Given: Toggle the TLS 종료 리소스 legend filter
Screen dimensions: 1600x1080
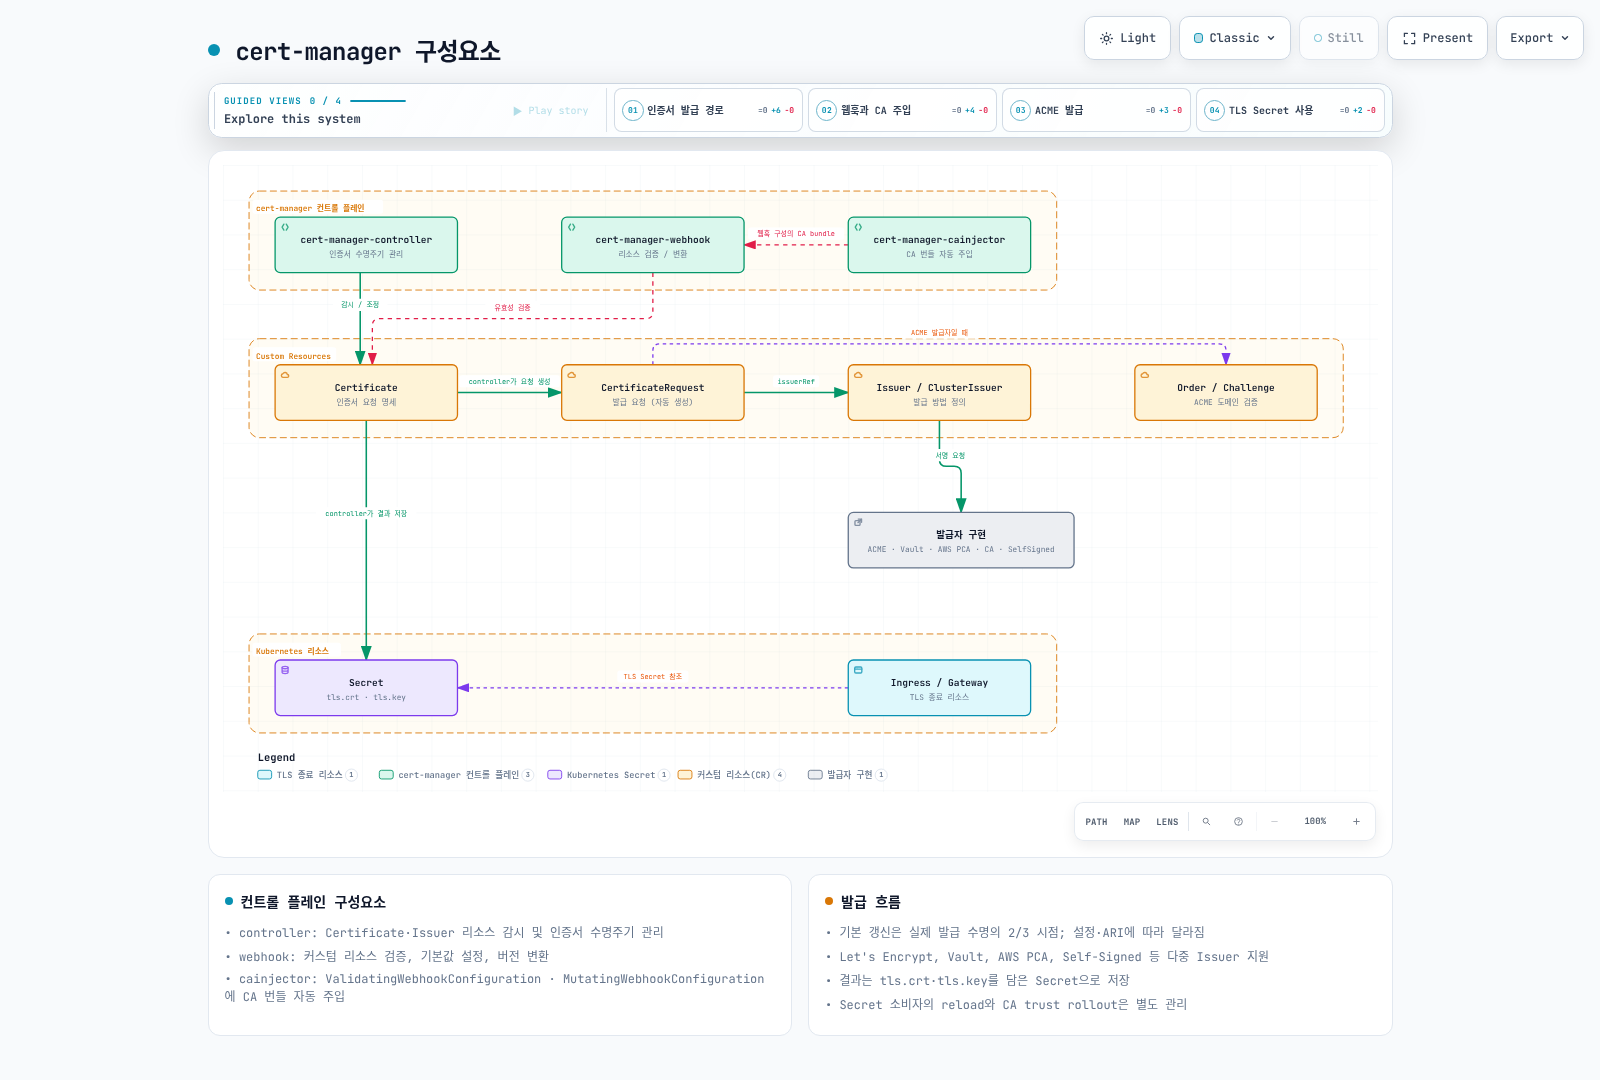Looking at the screenshot, I should [307, 775].
